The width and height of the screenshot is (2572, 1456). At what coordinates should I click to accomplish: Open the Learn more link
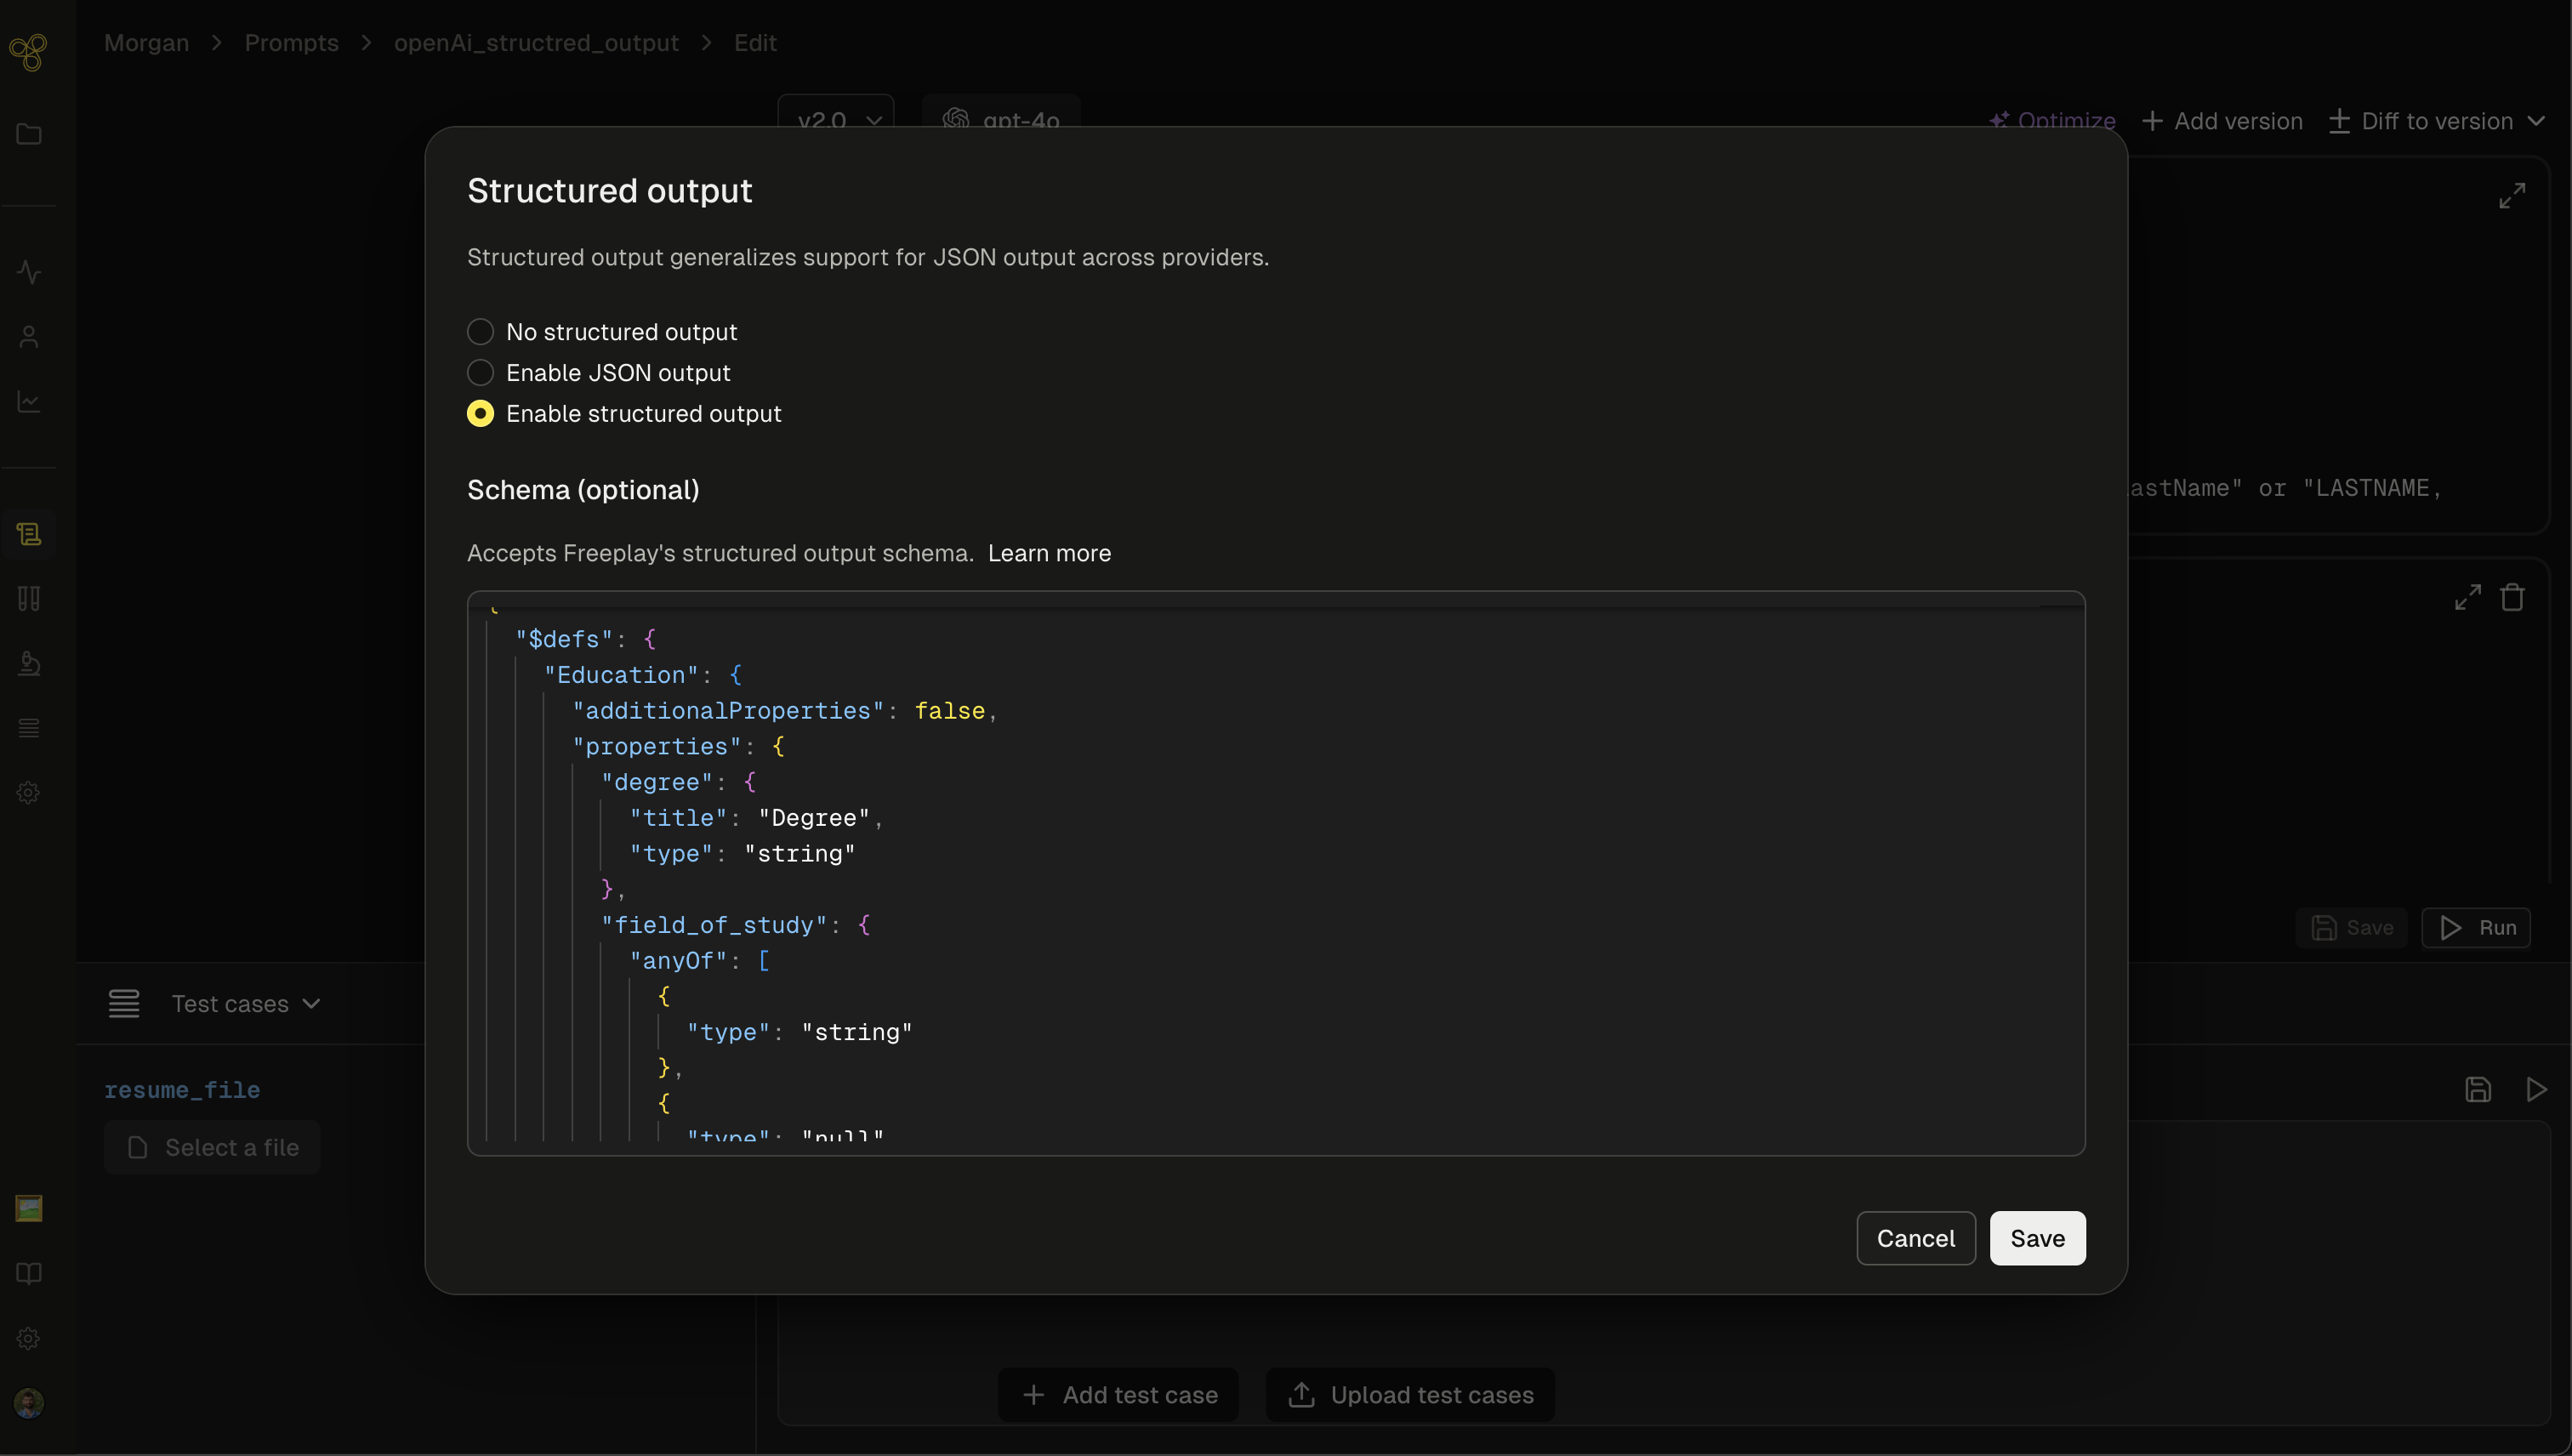pyautogui.click(x=1049, y=553)
